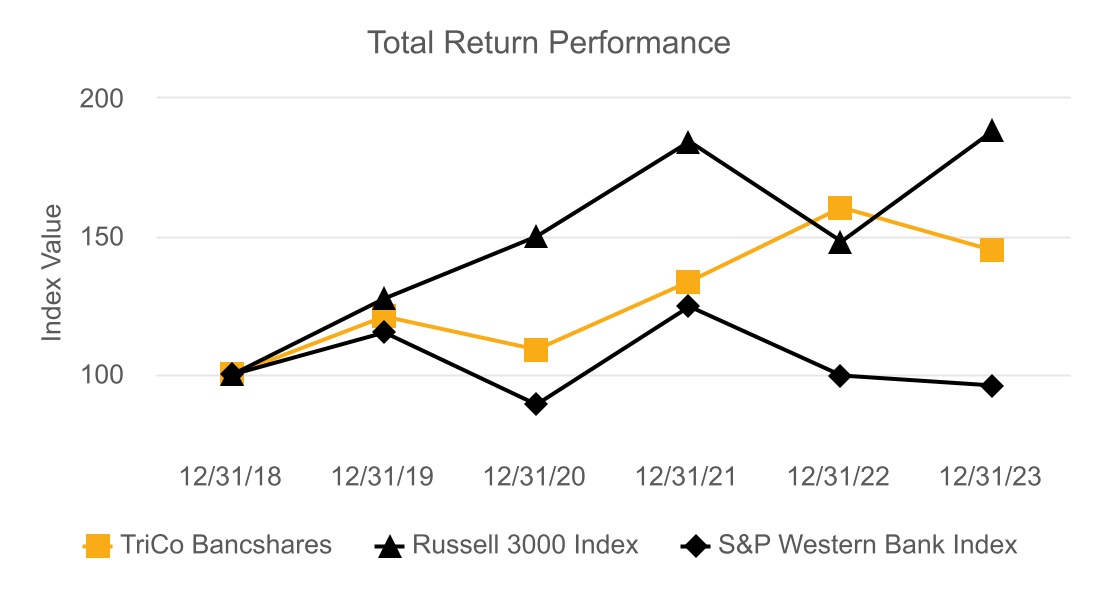
Task: Select Russell 3000 triangle marker at 12/31/21
Action: (x=688, y=144)
